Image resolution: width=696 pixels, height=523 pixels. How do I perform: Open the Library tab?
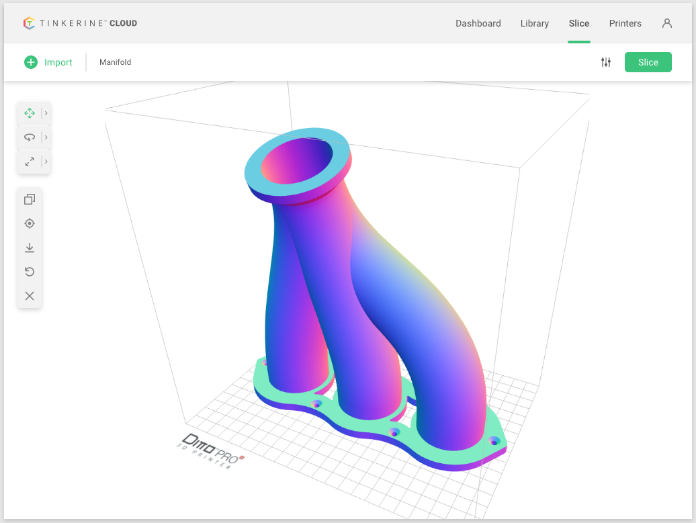tap(534, 23)
